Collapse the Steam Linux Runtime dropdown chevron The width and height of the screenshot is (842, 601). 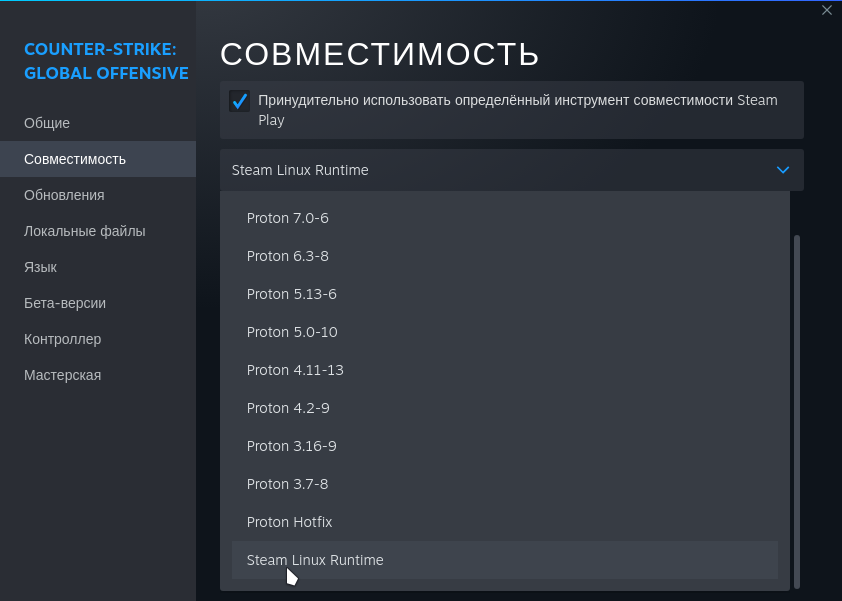coord(783,170)
